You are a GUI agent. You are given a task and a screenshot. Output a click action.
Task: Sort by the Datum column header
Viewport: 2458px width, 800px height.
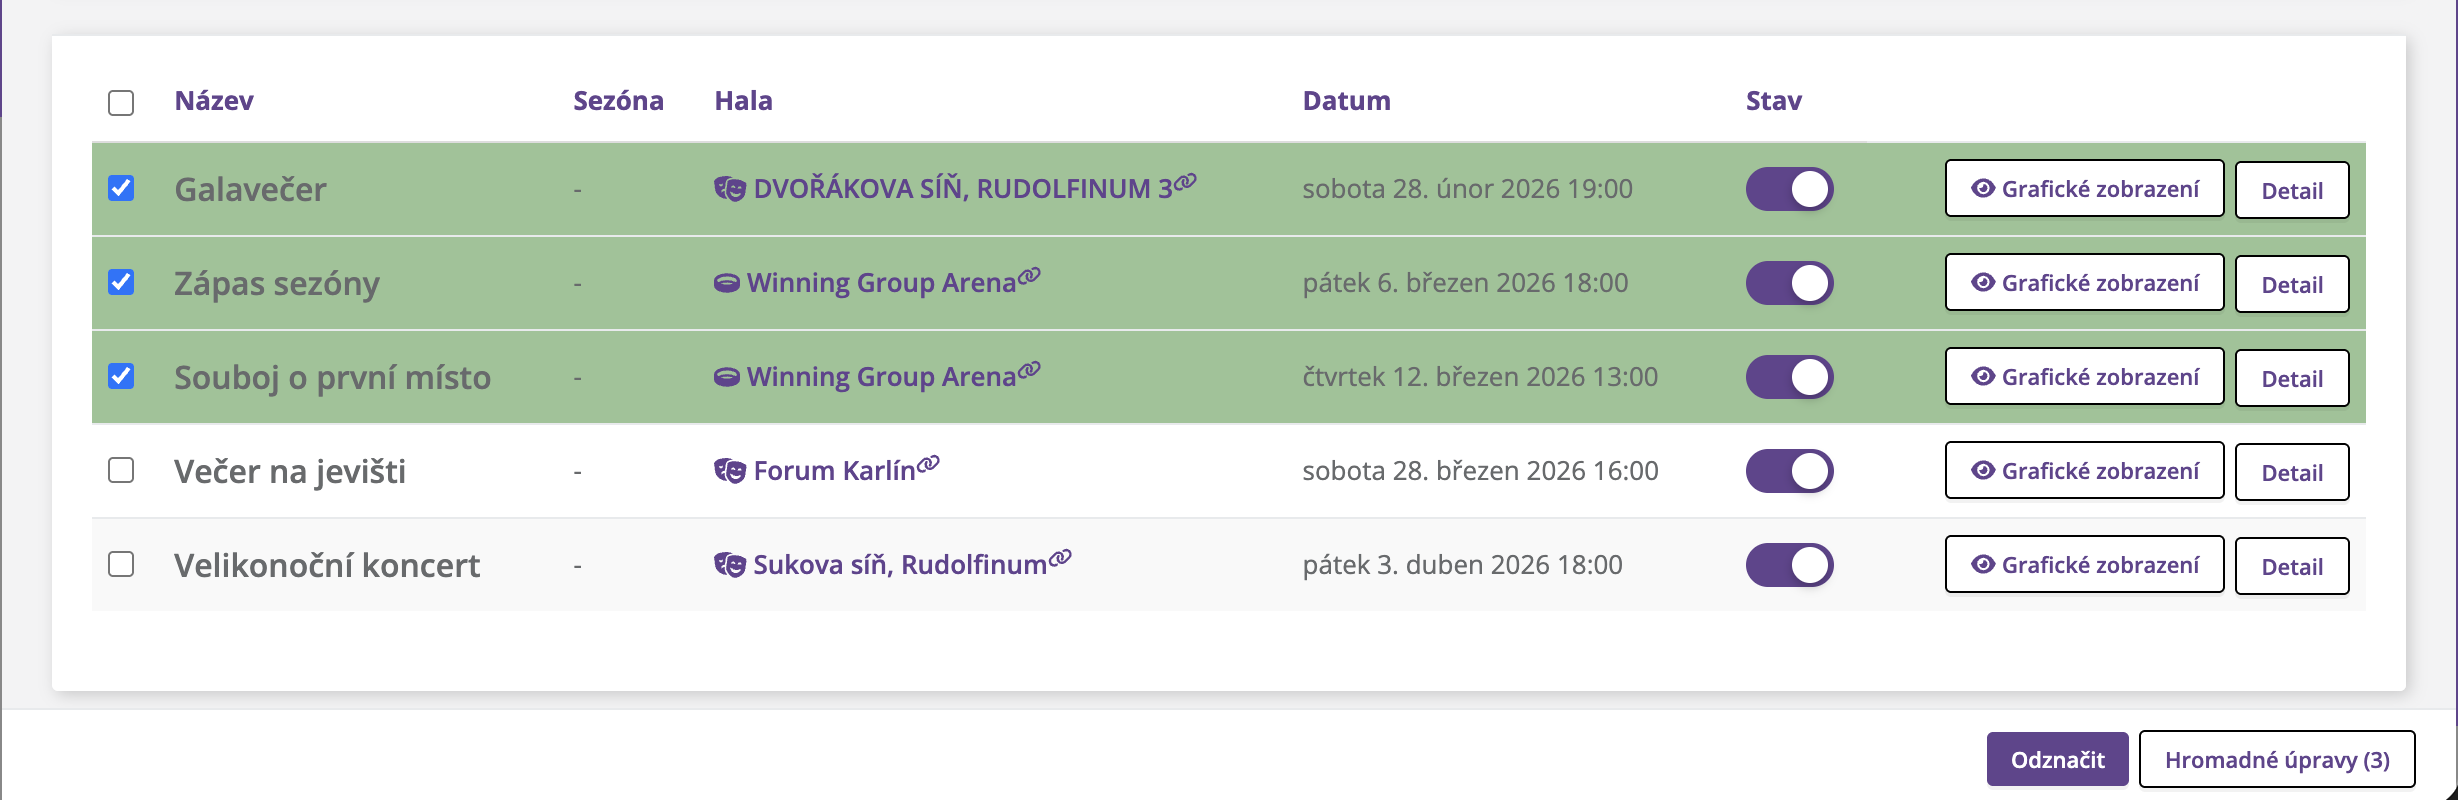[1346, 101]
